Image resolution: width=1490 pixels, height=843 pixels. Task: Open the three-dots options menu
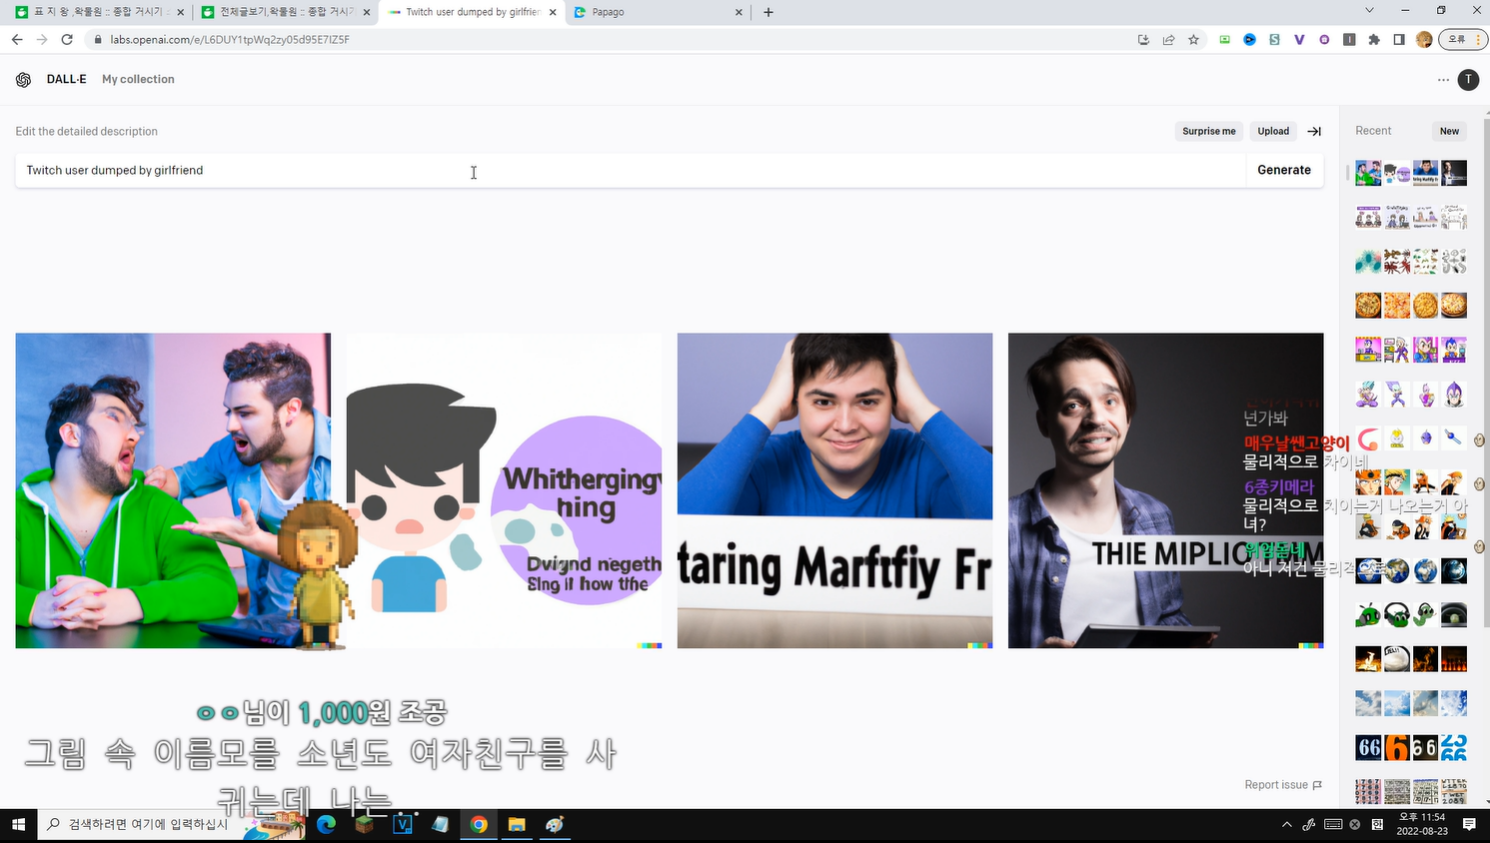(1443, 80)
